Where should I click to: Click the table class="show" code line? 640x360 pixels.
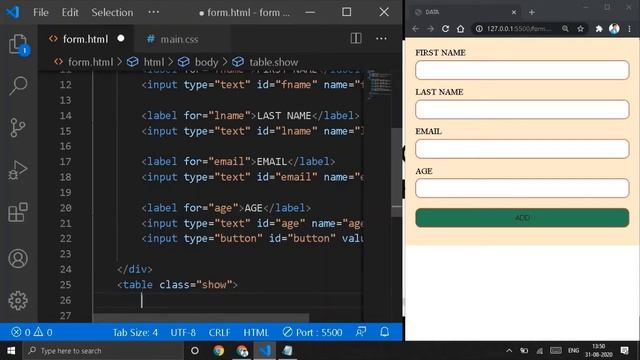point(177,284)
